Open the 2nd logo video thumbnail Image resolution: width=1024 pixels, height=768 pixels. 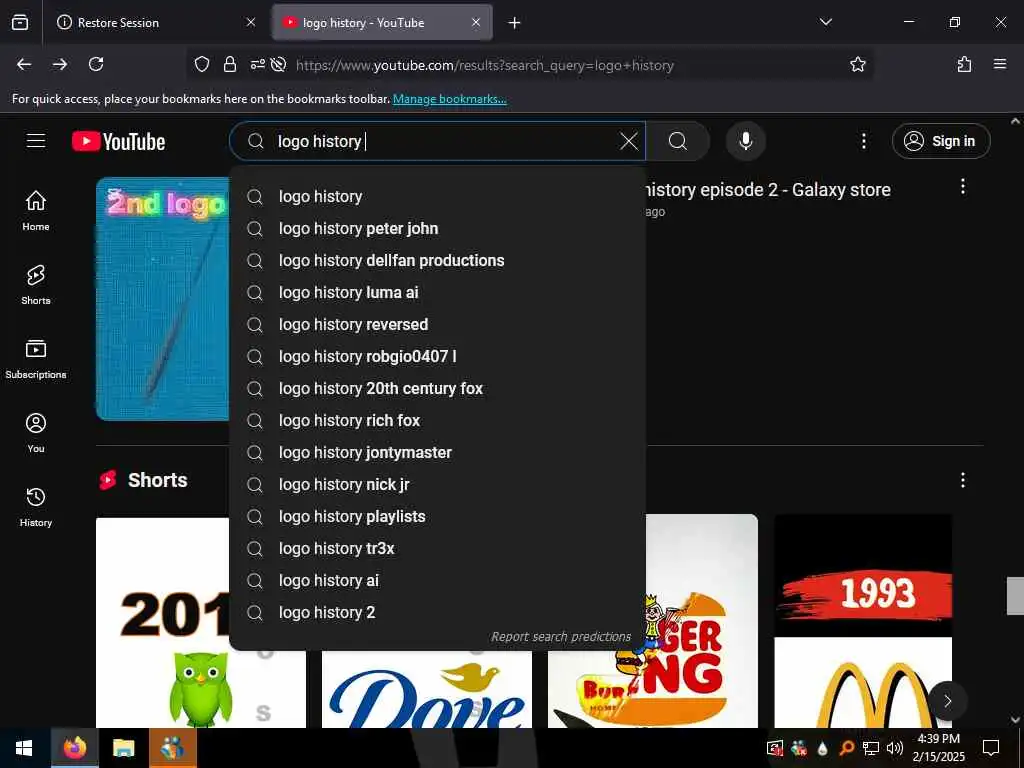point(163,299)
